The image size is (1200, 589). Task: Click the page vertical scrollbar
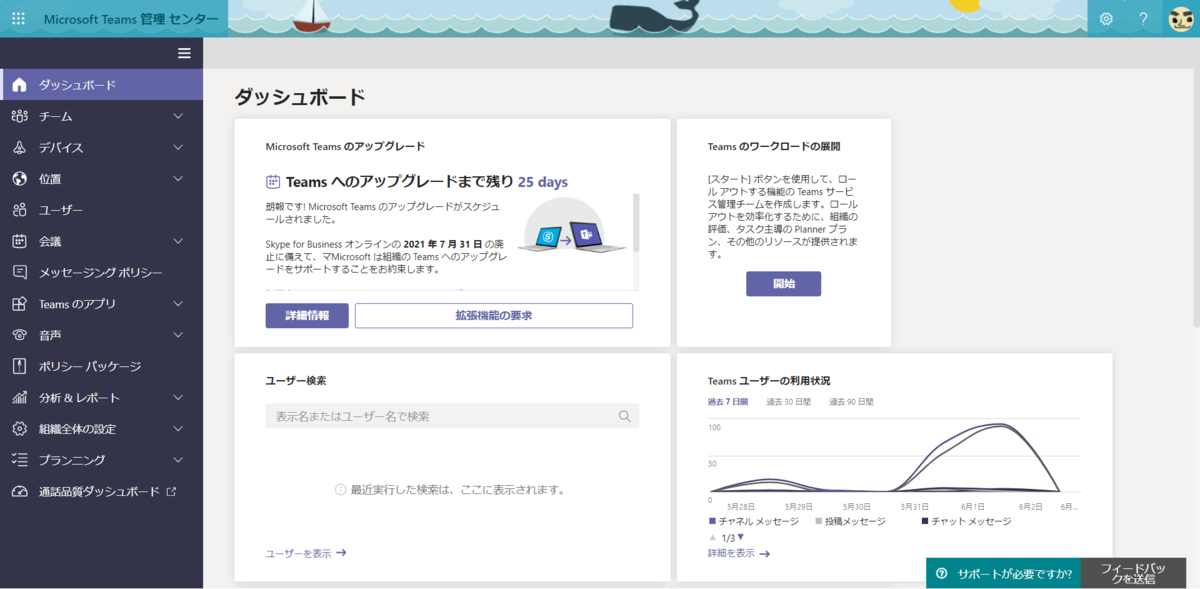coord(1196,198)
